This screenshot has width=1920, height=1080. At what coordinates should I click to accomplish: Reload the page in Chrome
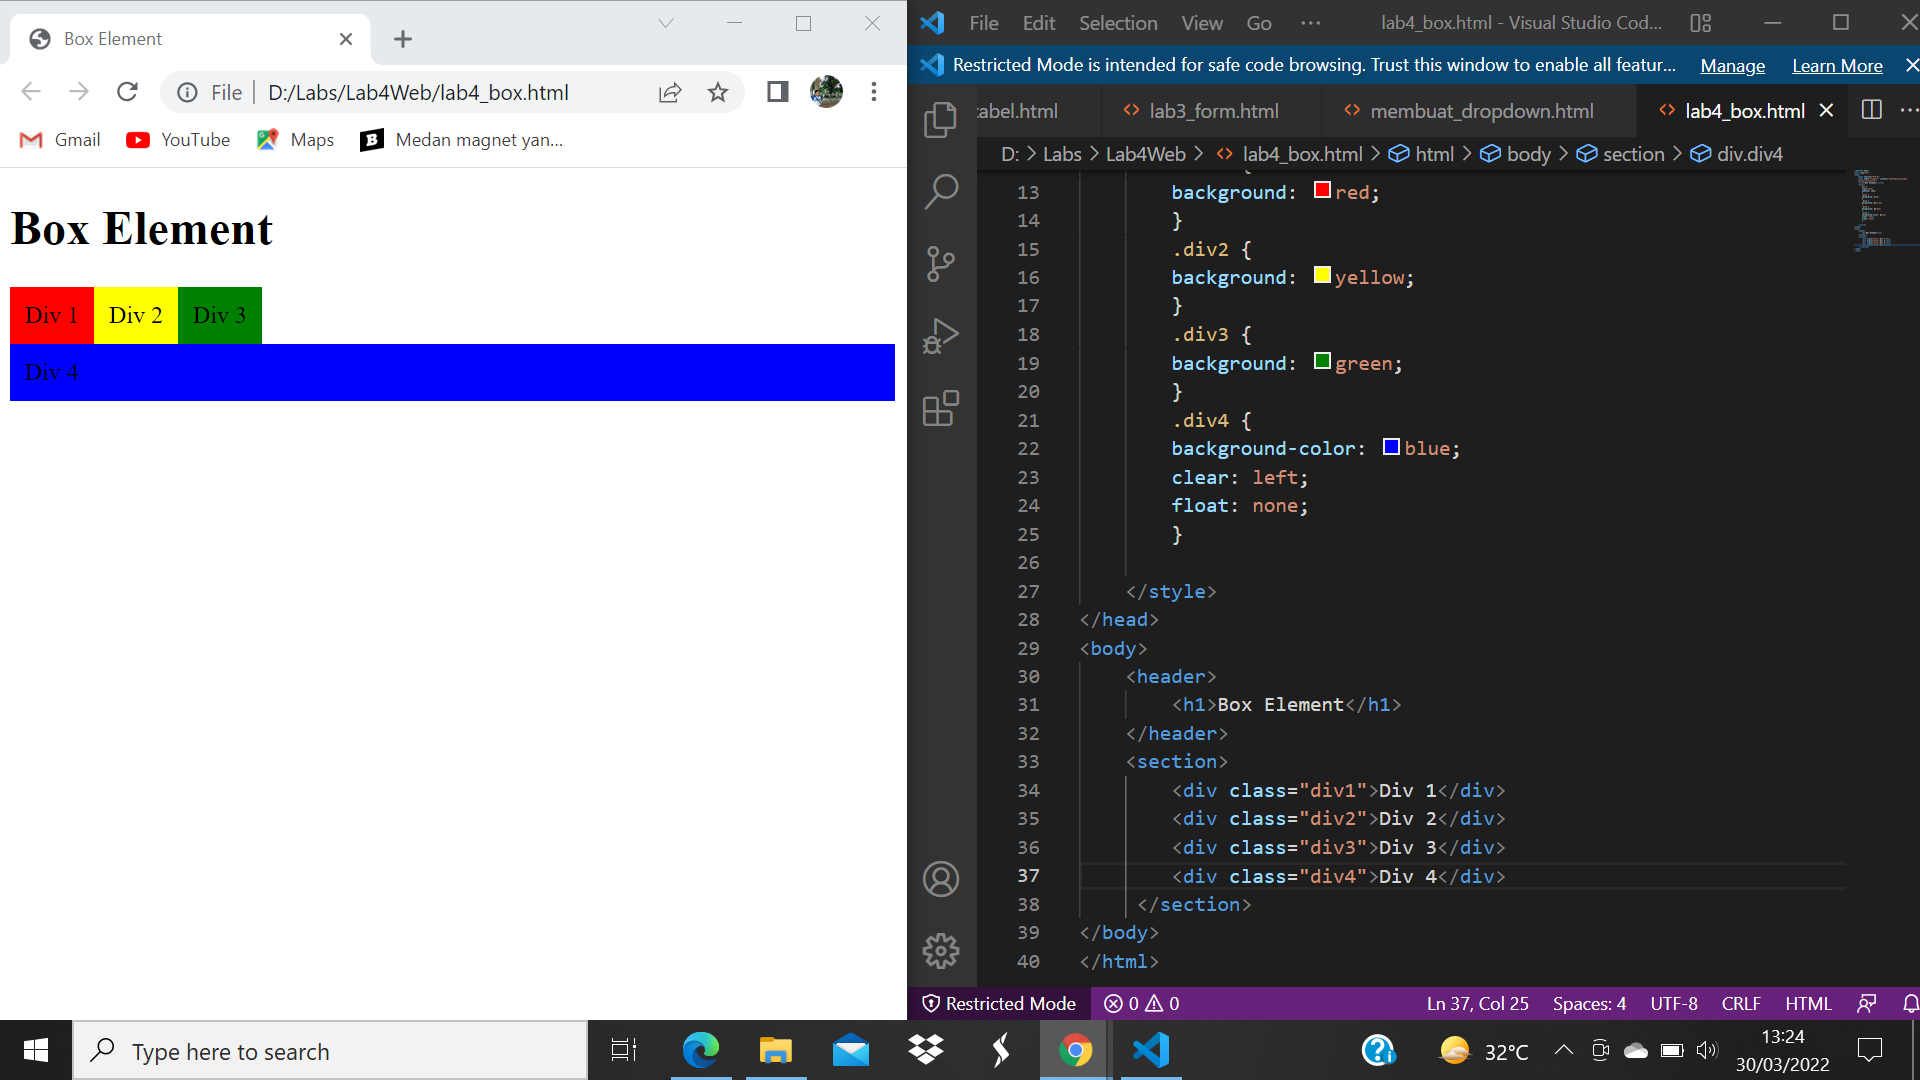[127, 91]
